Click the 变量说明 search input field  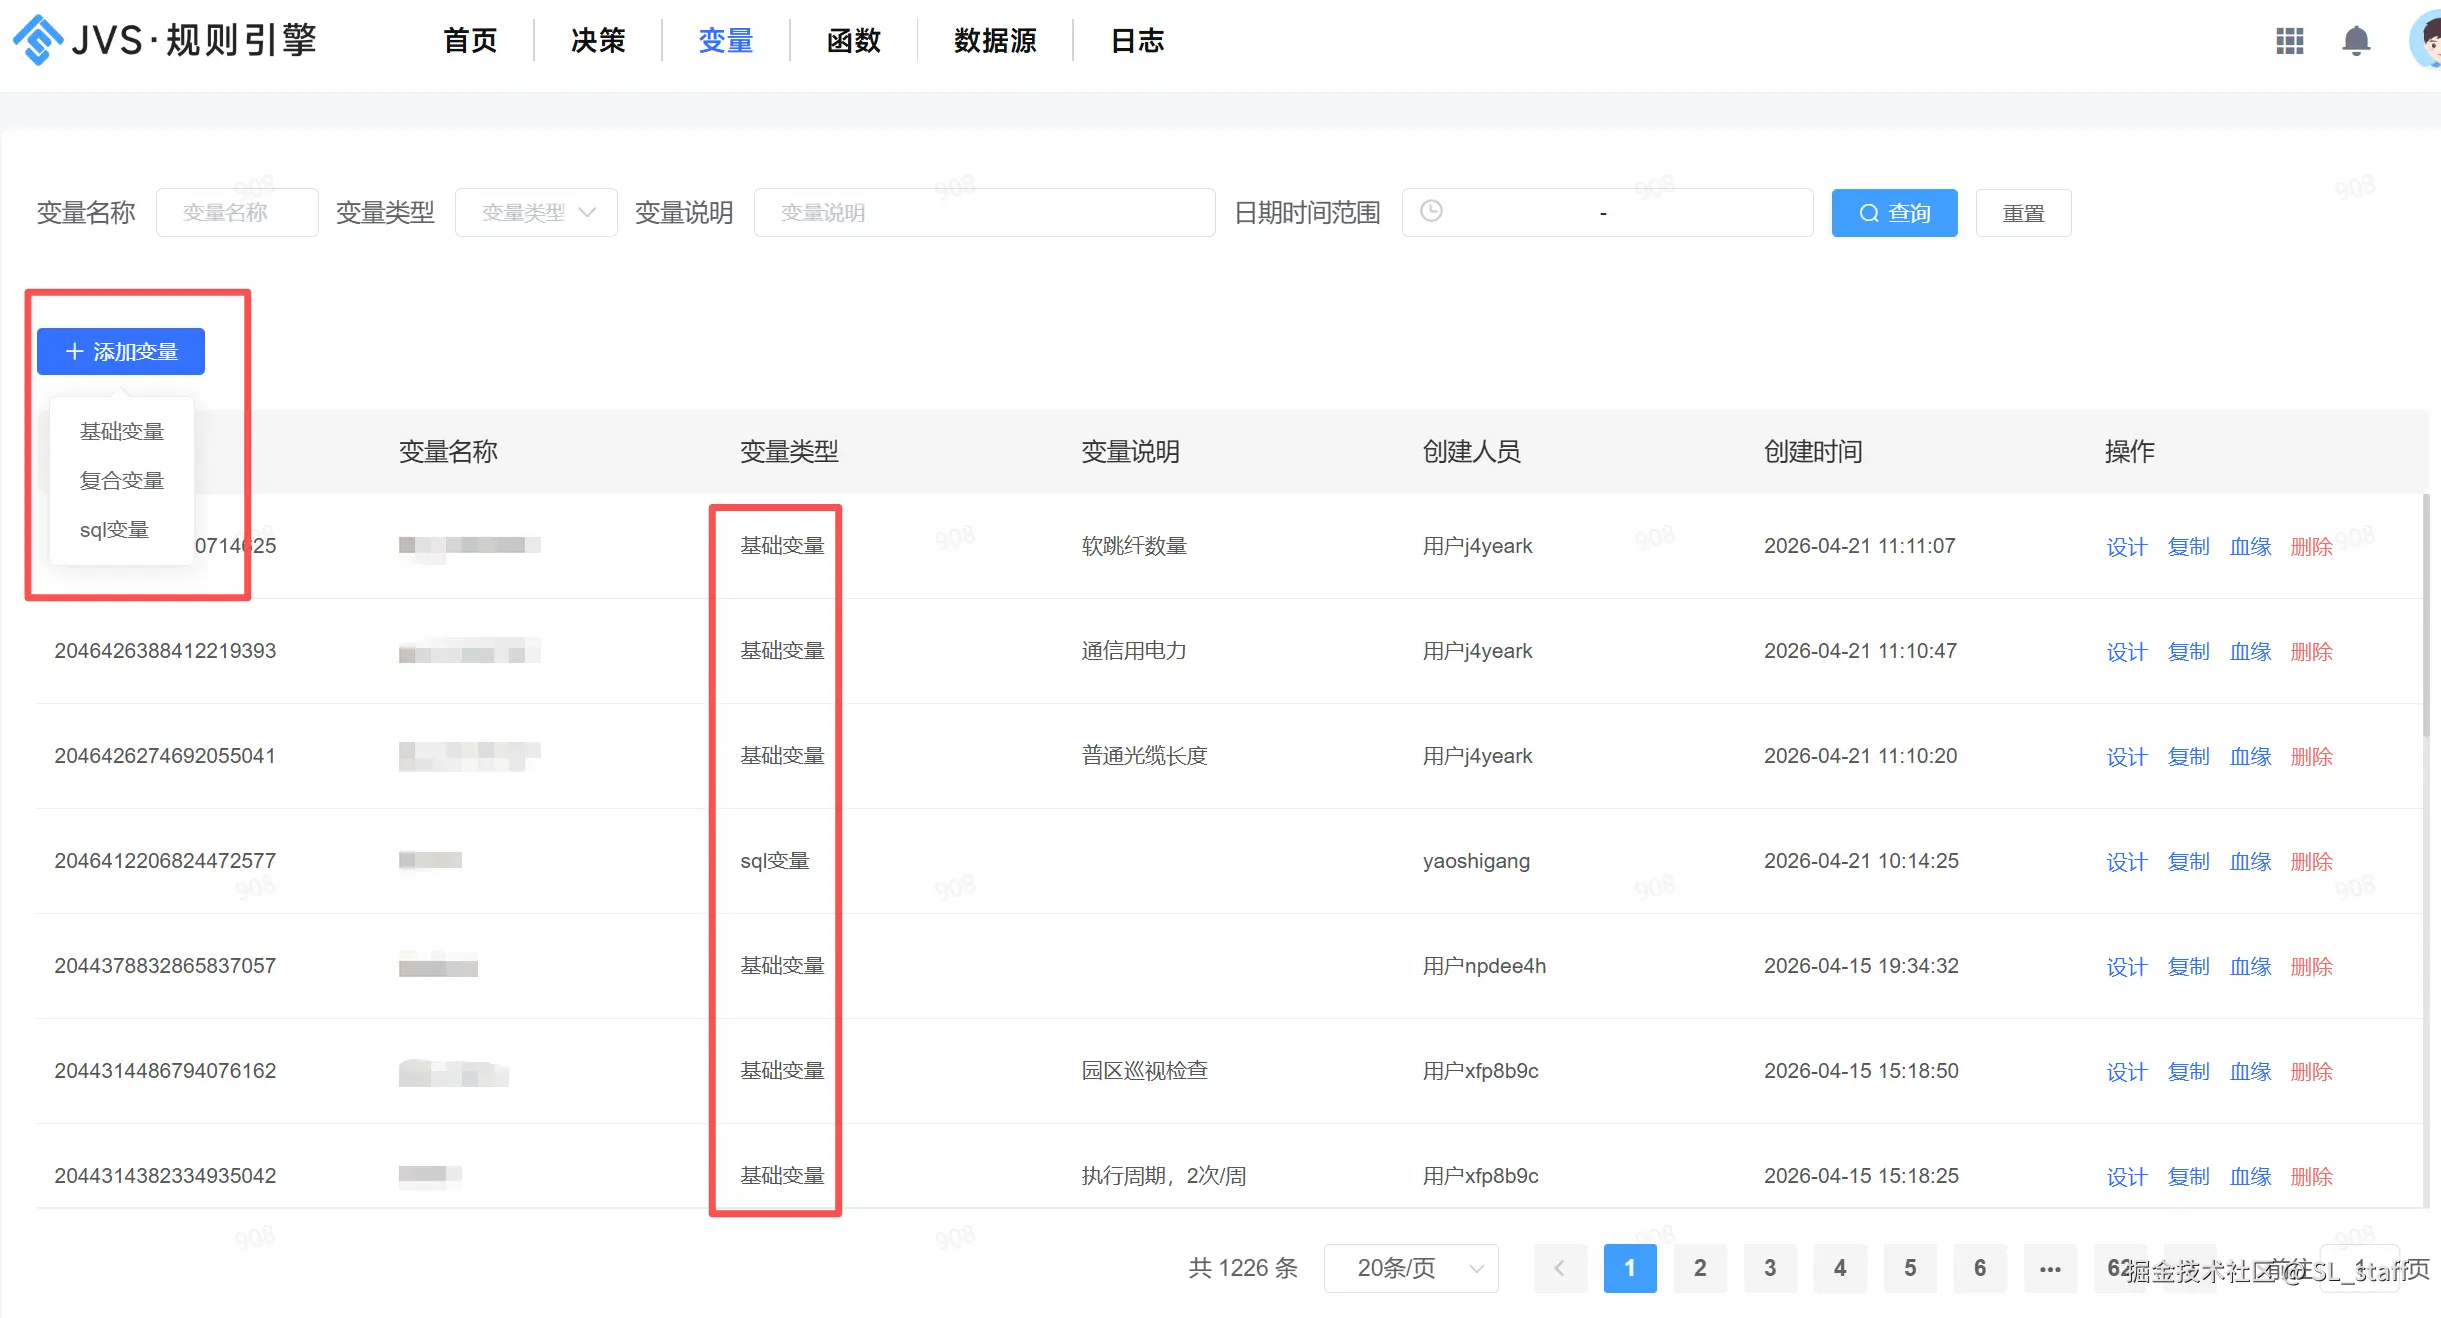click(984, 212)
